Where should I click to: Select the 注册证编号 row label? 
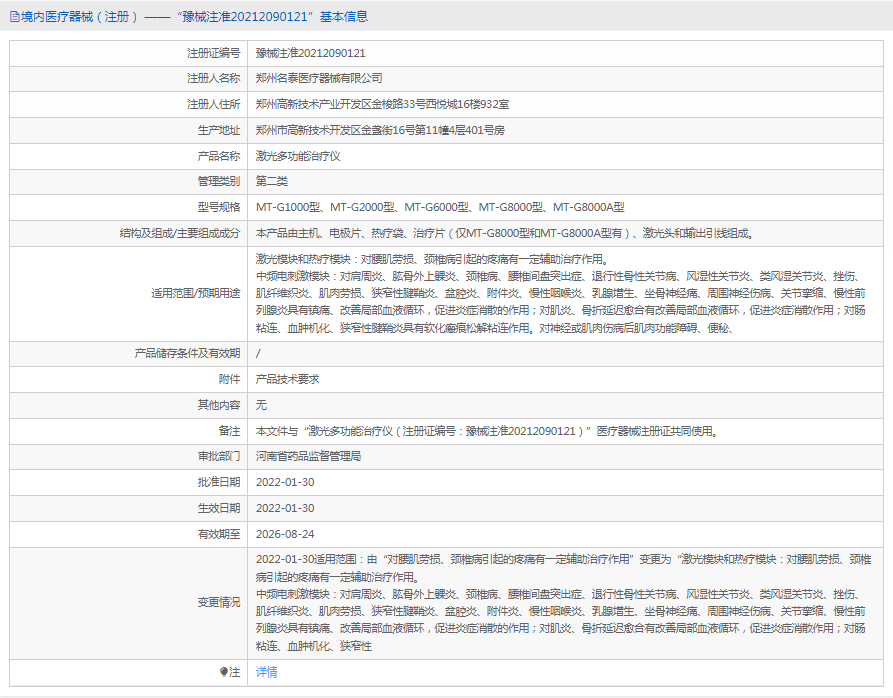(x=214, y=54)
